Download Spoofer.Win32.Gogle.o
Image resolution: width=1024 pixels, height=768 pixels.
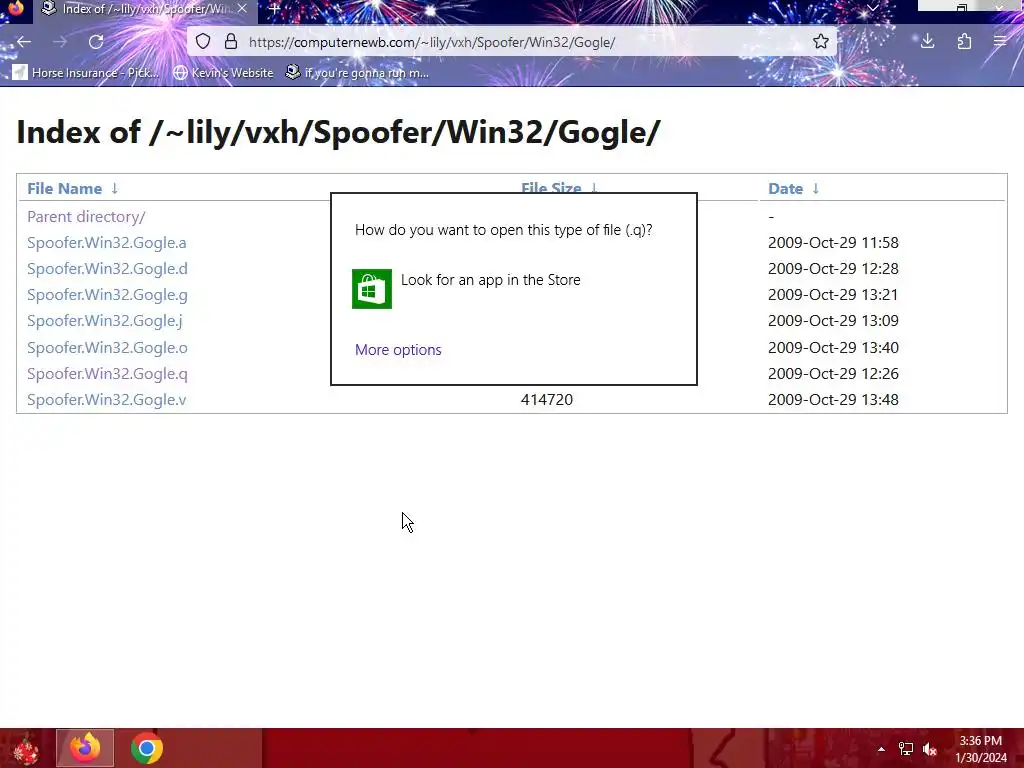point(107,347)
